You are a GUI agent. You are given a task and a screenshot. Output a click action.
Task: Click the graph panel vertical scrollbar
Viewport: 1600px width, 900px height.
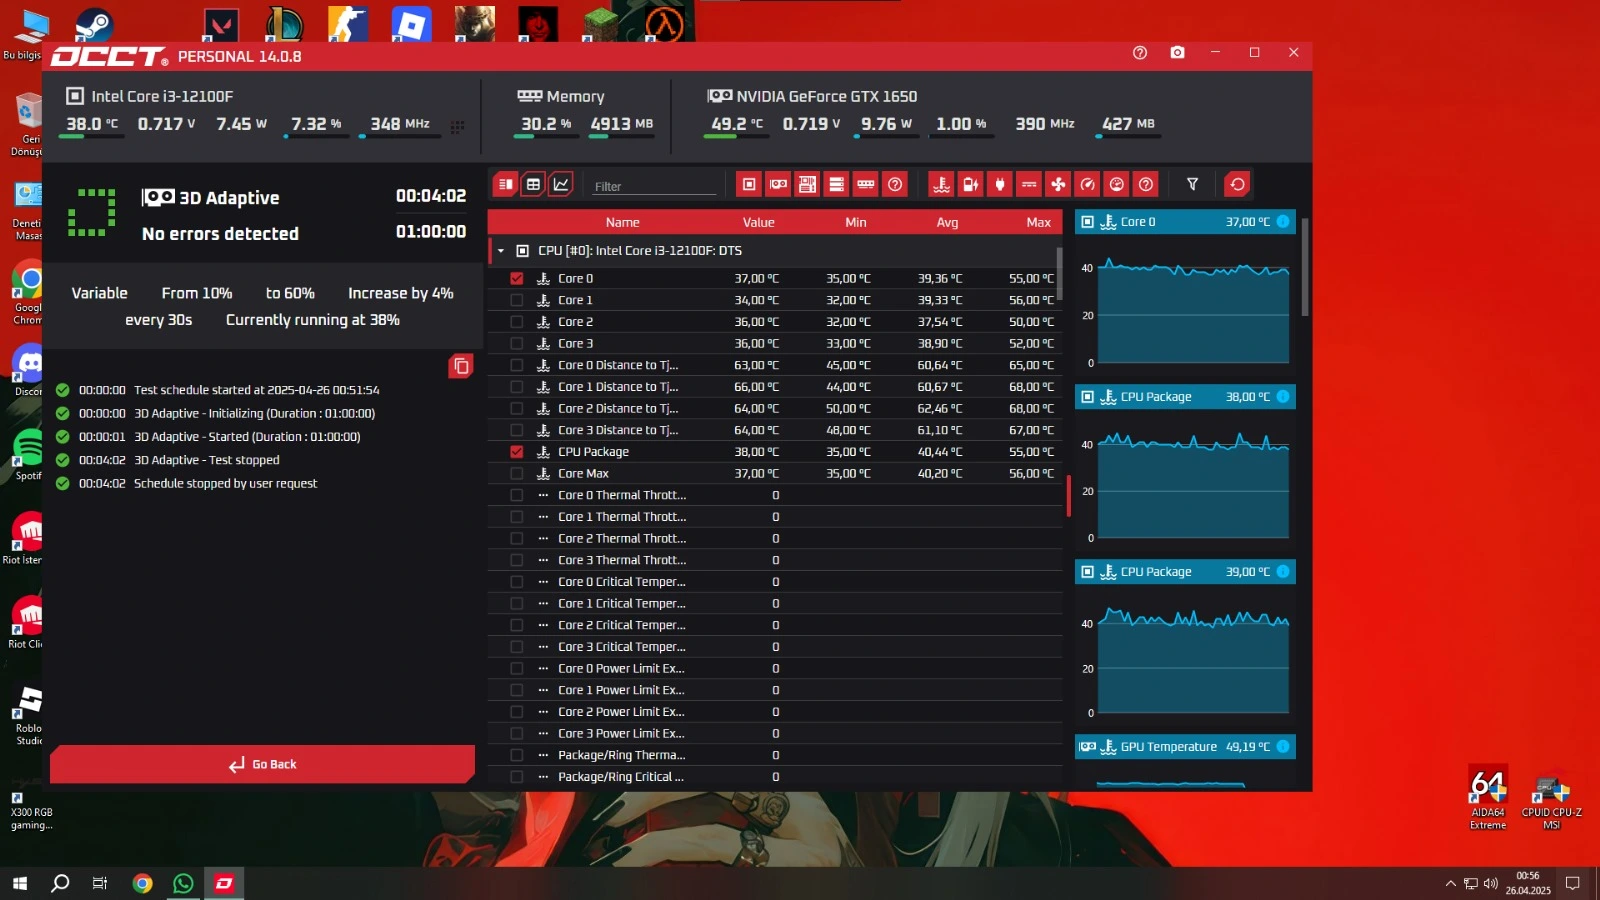point(1305,267)
